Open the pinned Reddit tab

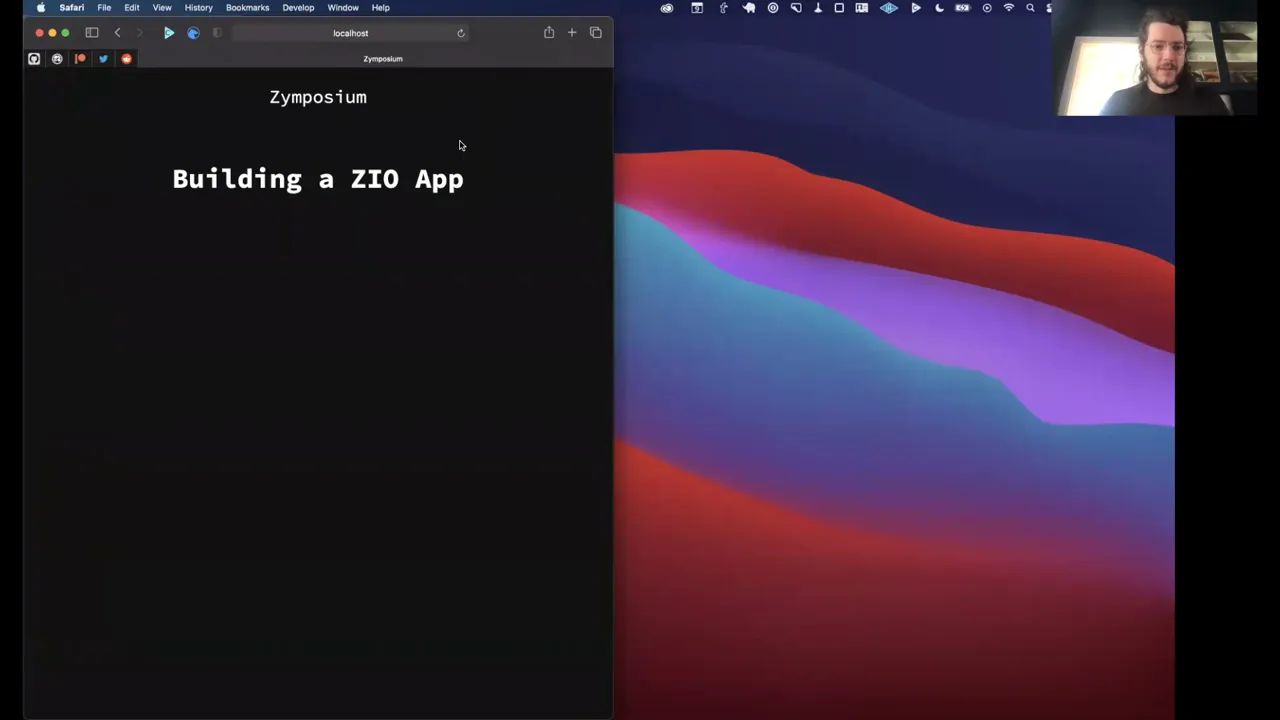click(x=126, y=59)
